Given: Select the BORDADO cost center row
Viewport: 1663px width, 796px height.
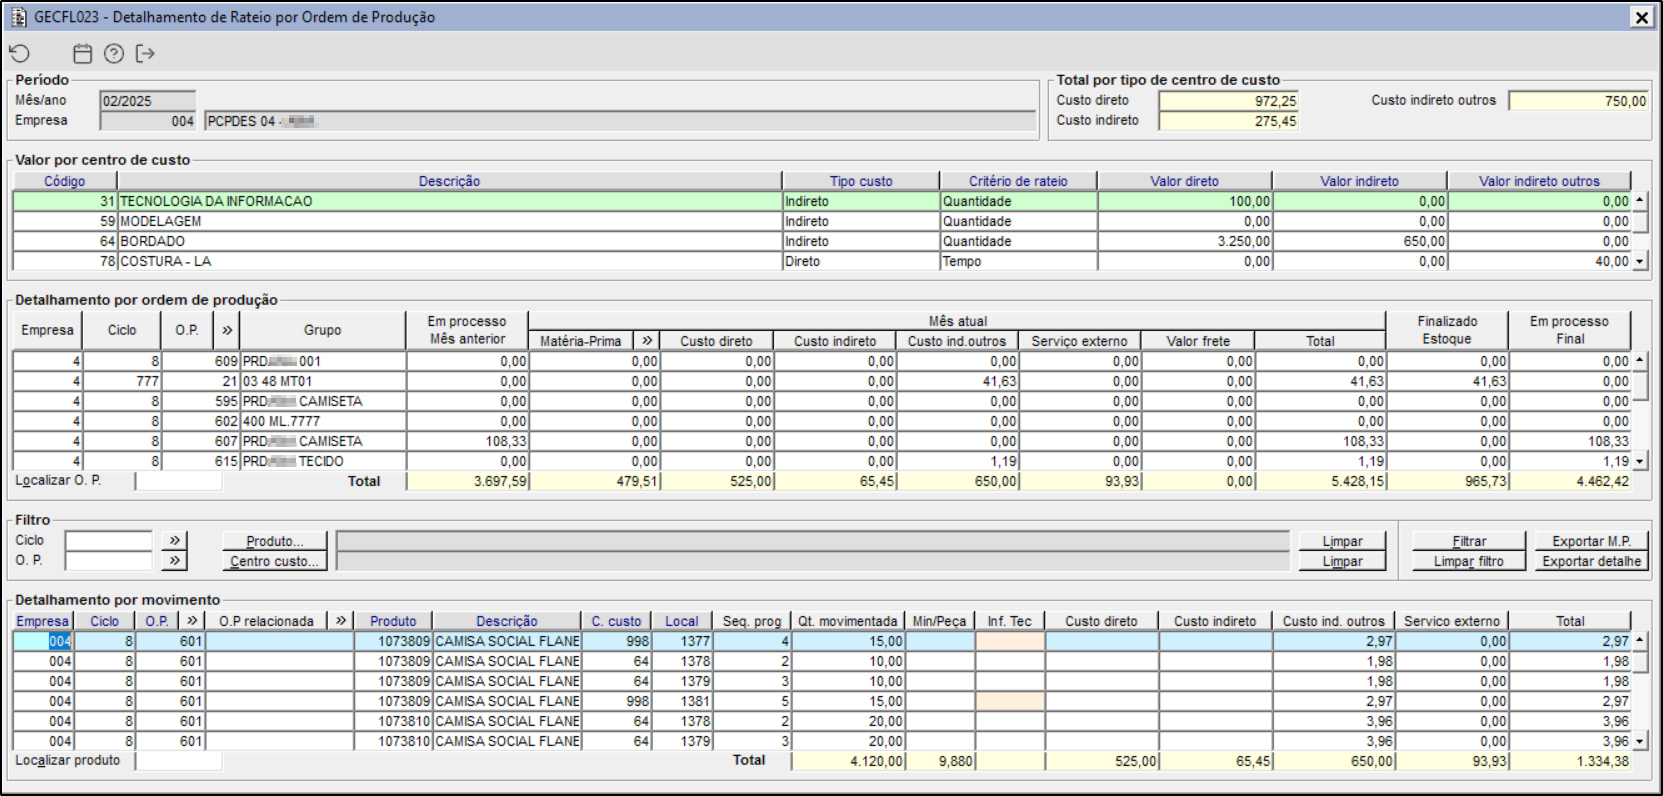Looking at the screenshot, I should (x=449, y=241).
